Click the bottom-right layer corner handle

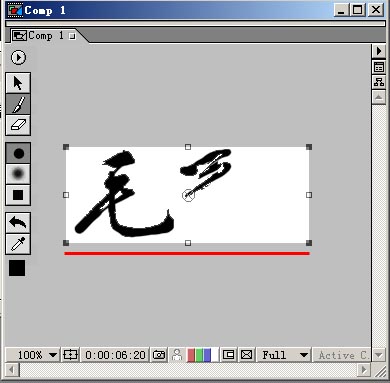(309, 243)
